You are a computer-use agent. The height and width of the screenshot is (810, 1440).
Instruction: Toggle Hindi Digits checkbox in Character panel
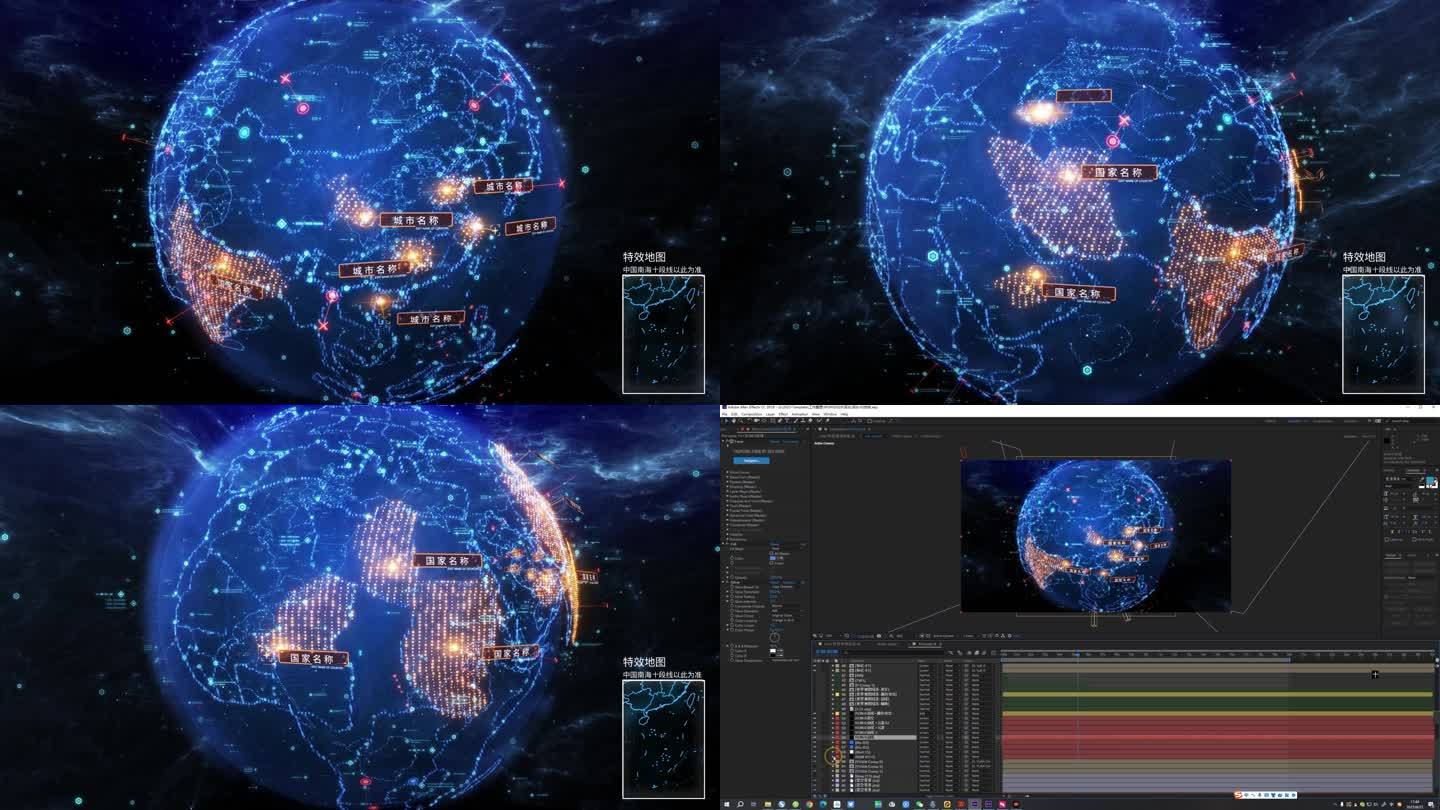coord(1414,540)
